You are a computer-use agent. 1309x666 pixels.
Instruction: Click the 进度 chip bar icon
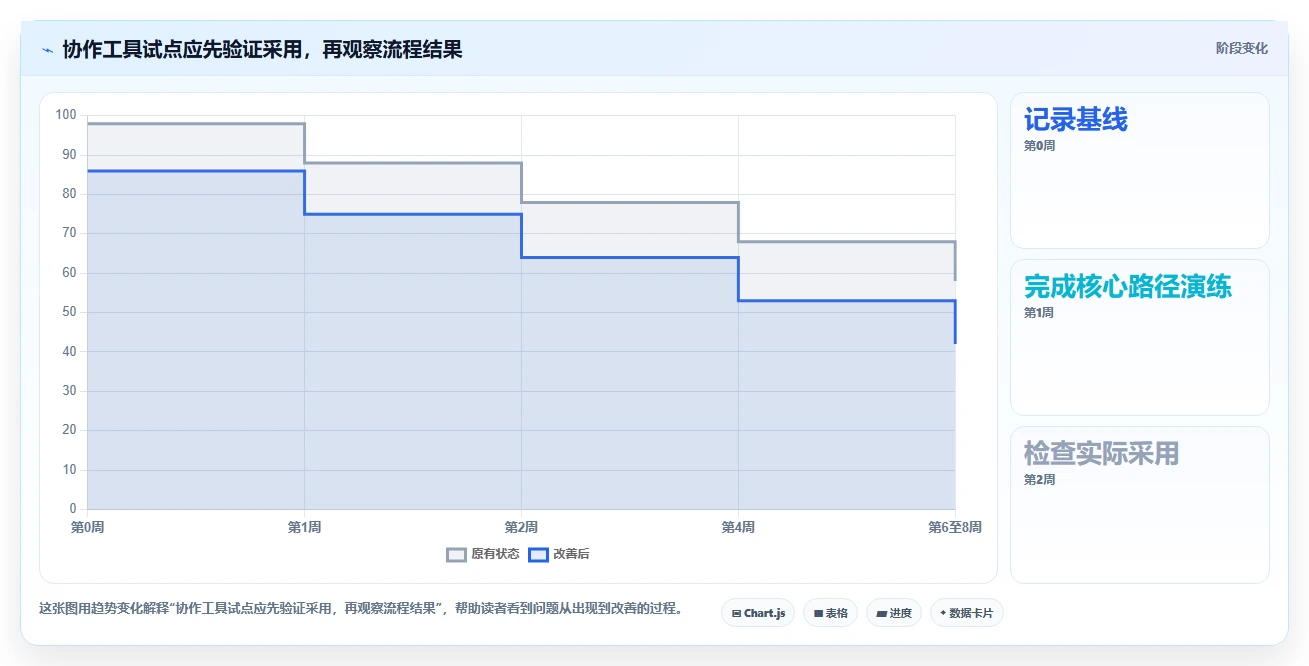coord(882,613)
